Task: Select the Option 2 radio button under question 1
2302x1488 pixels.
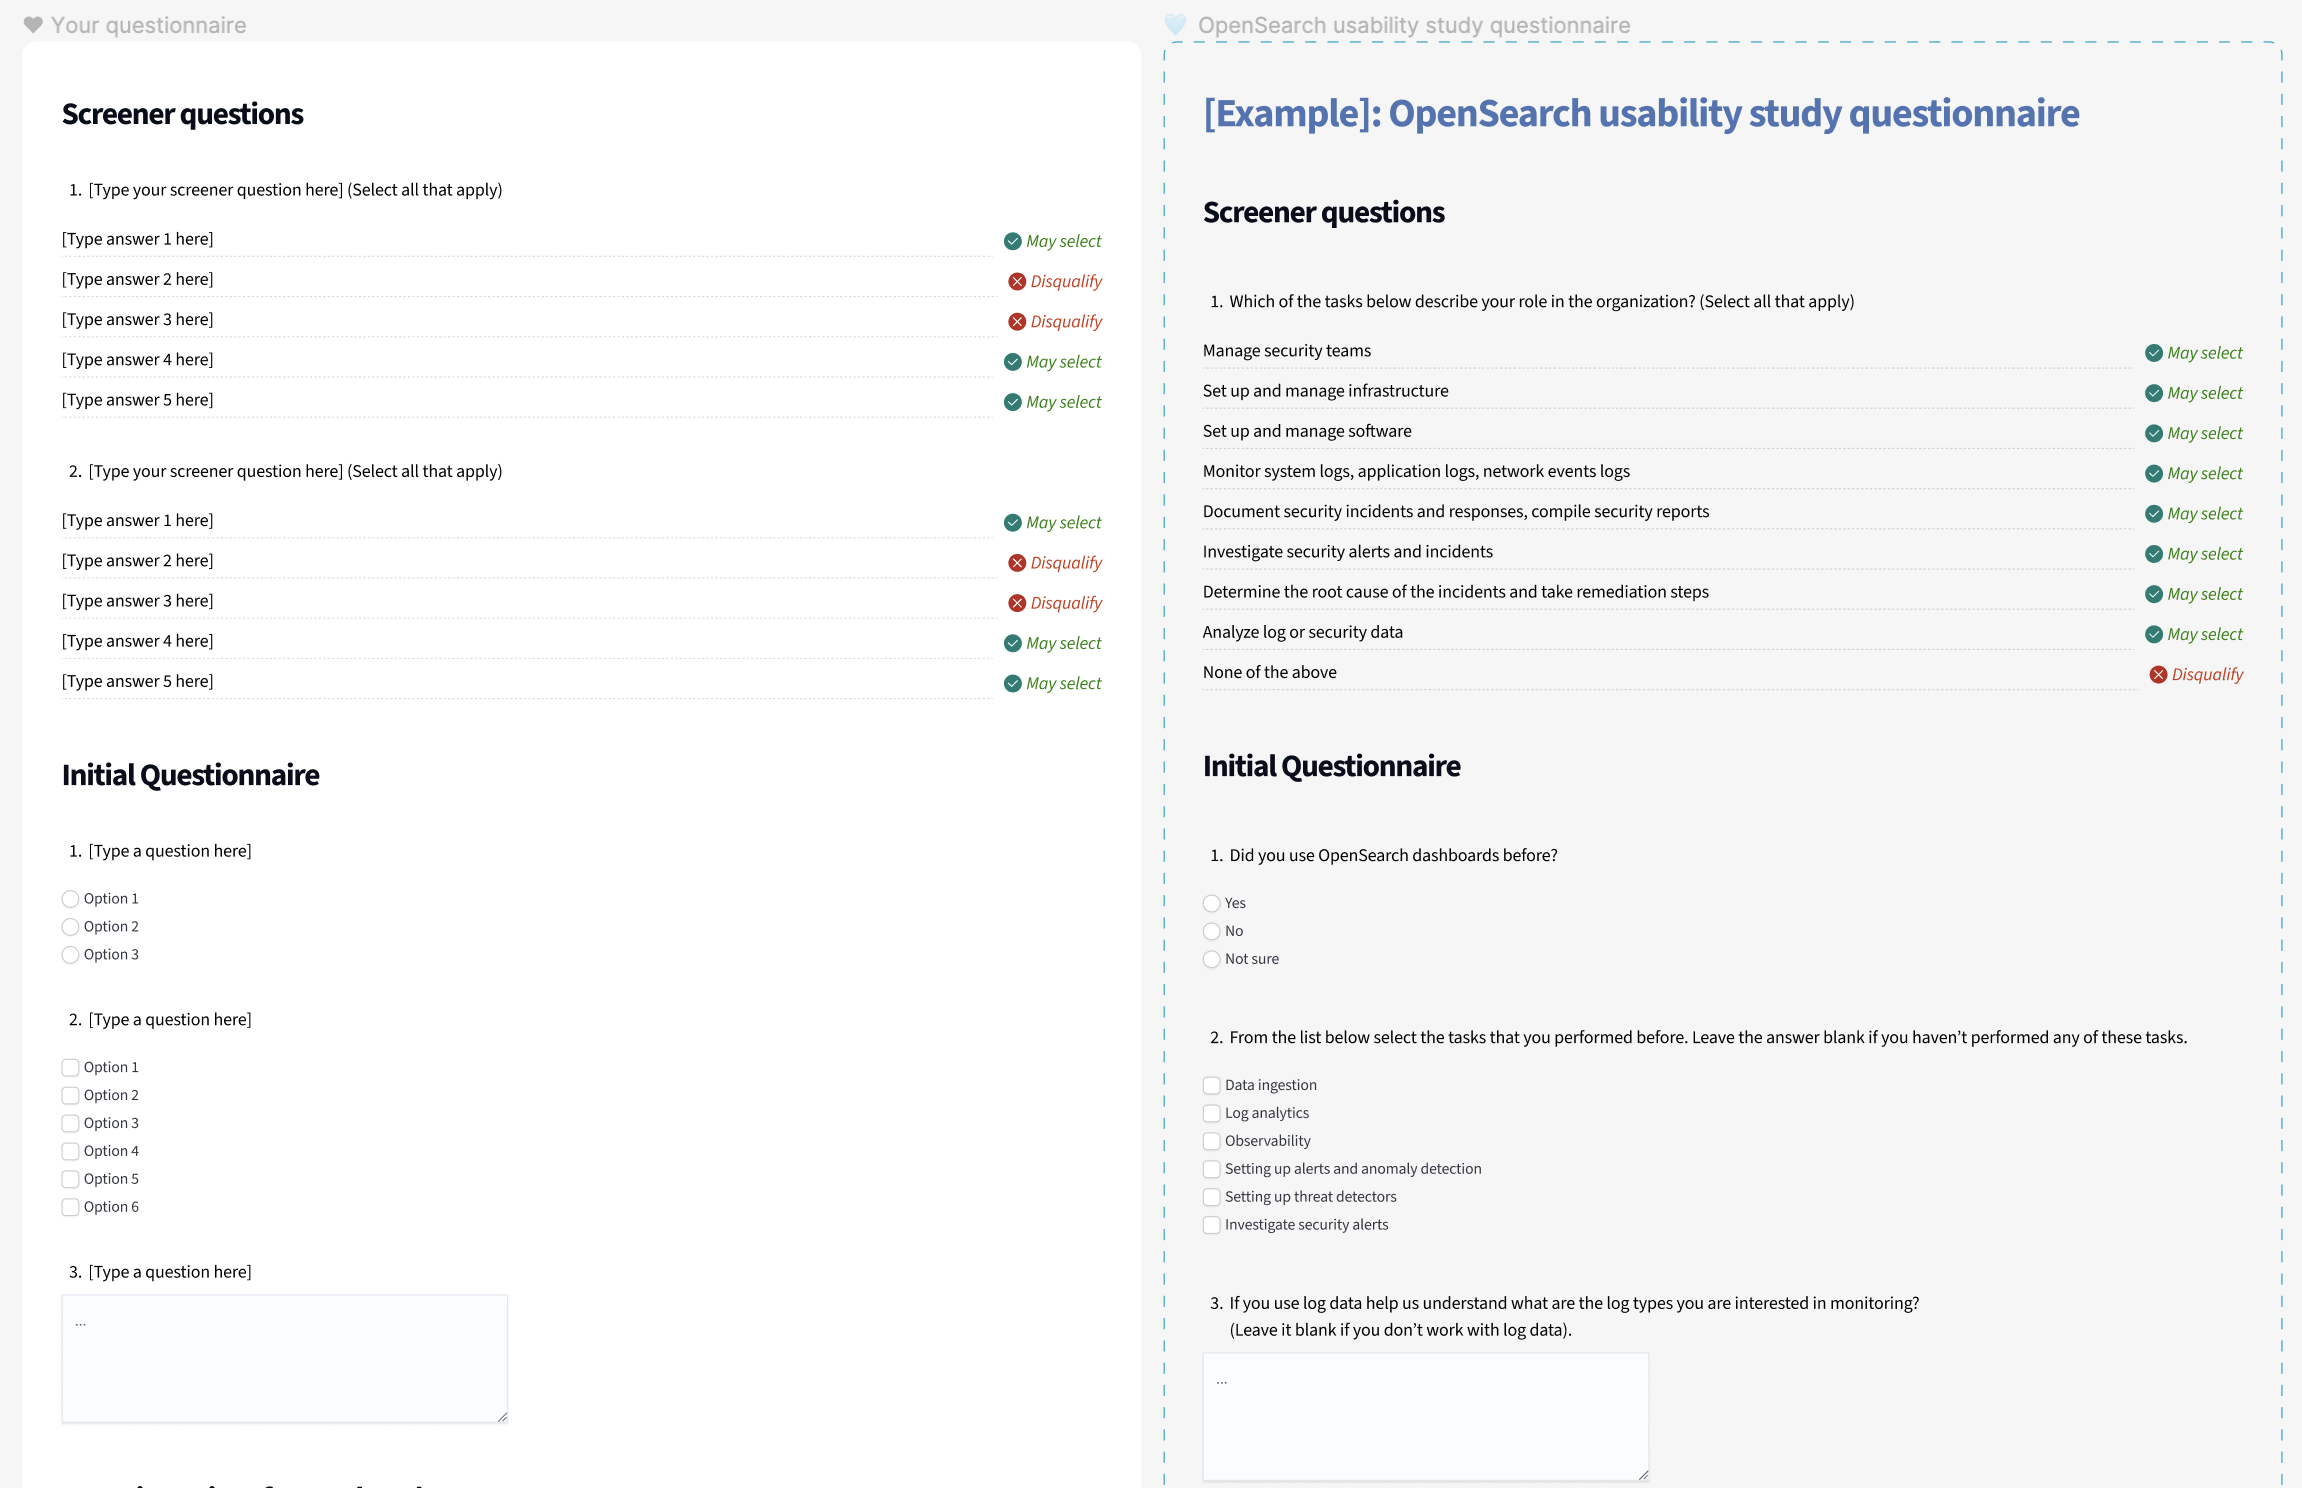Action: click(x=70, y=927)
